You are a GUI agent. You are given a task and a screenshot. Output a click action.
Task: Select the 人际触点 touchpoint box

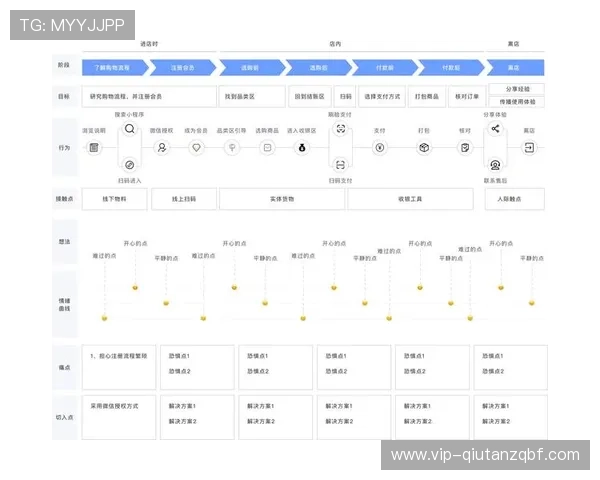tap(515, 199)
